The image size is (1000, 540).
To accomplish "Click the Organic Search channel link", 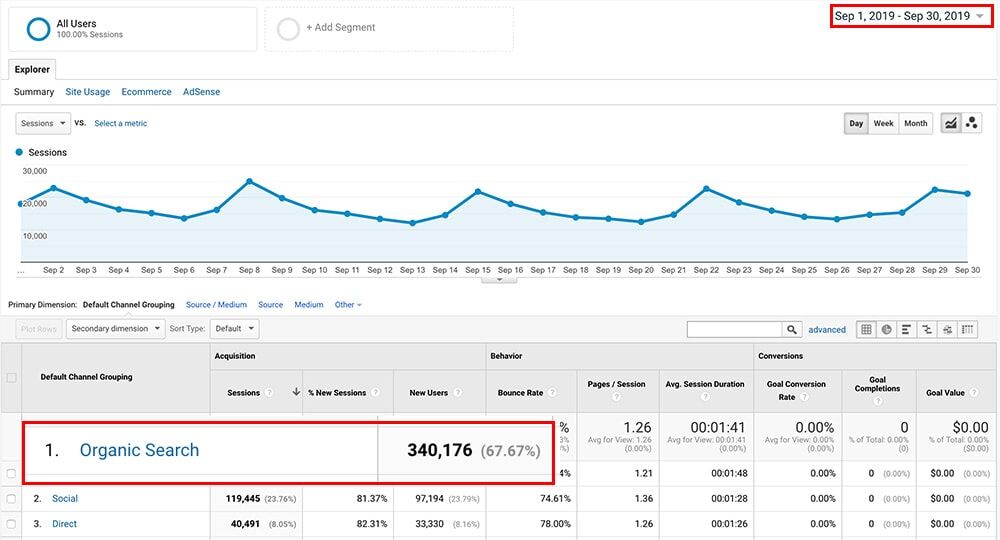I will [139, 450].
